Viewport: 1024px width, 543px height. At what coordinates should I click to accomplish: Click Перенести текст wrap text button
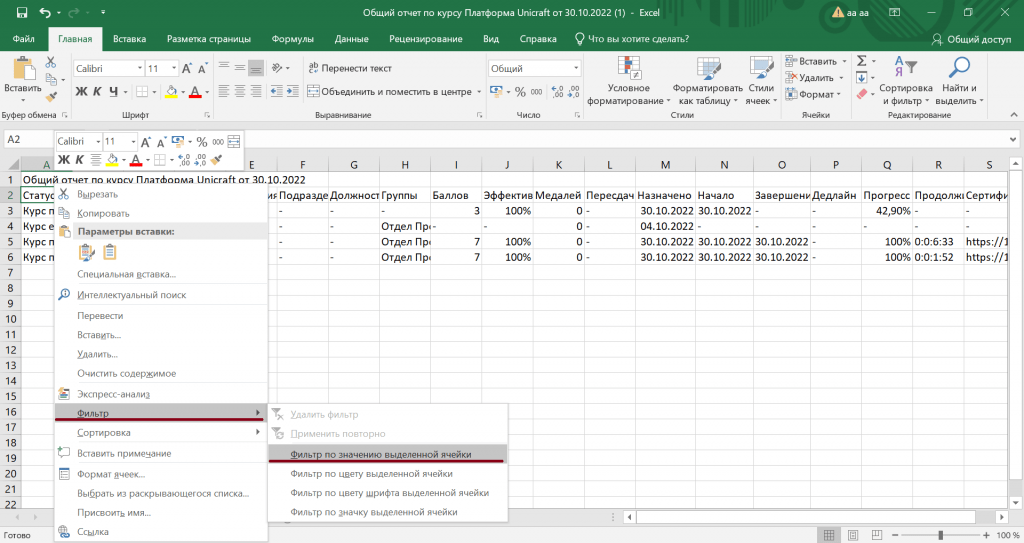click(x=349, y=68)
